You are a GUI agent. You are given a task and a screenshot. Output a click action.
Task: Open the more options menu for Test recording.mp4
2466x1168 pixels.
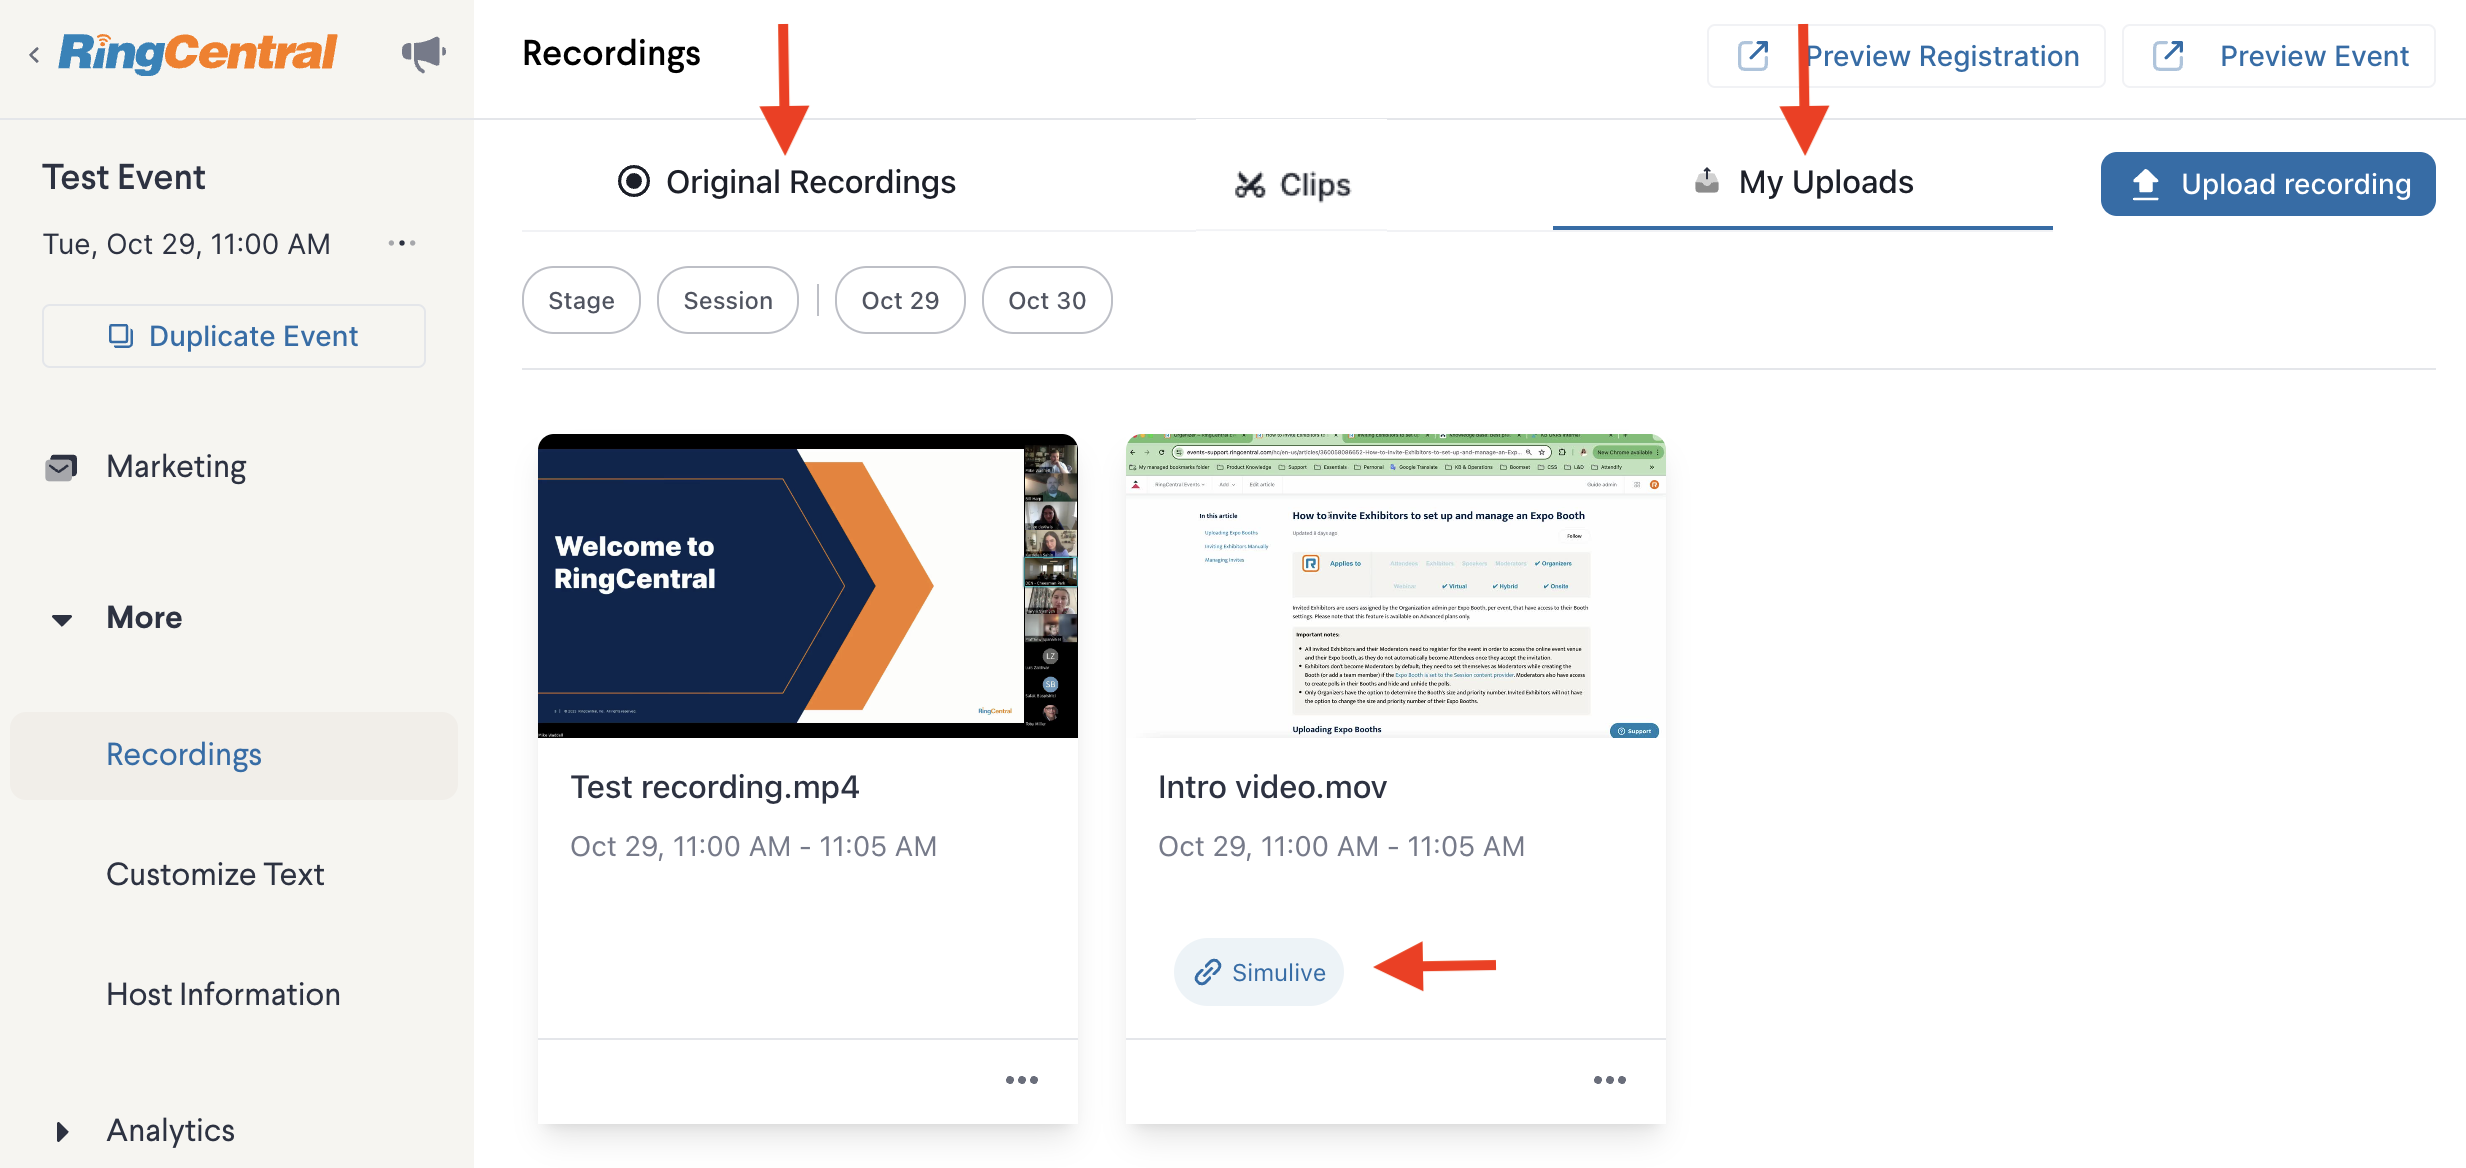point(1022,1080)
